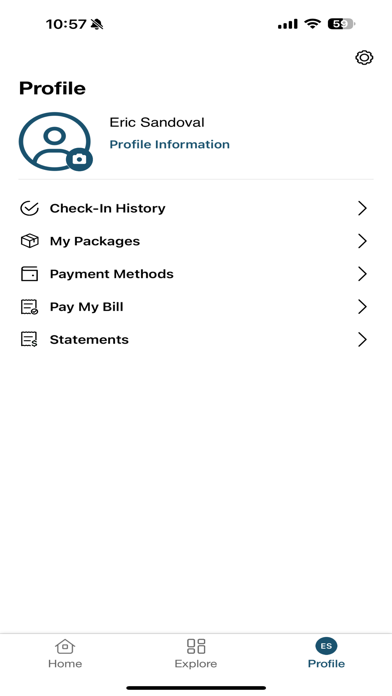Select the Profile tab with the ES badge
This screenshot has height=696, width=392.
click(326, 653)
